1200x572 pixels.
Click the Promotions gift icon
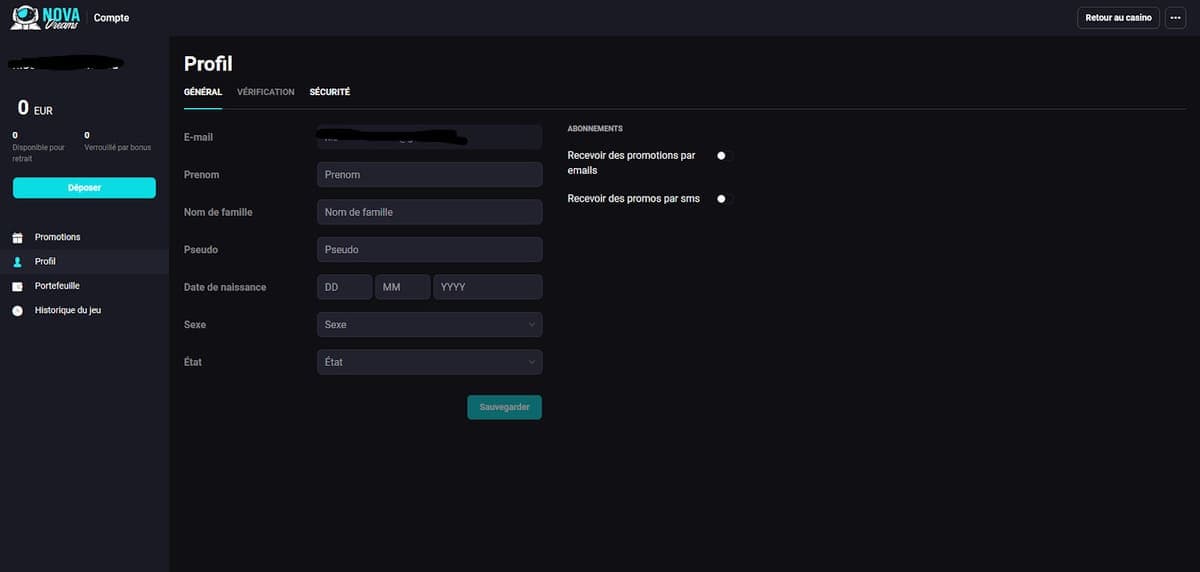pyautogui.click(x=17, y=238)
